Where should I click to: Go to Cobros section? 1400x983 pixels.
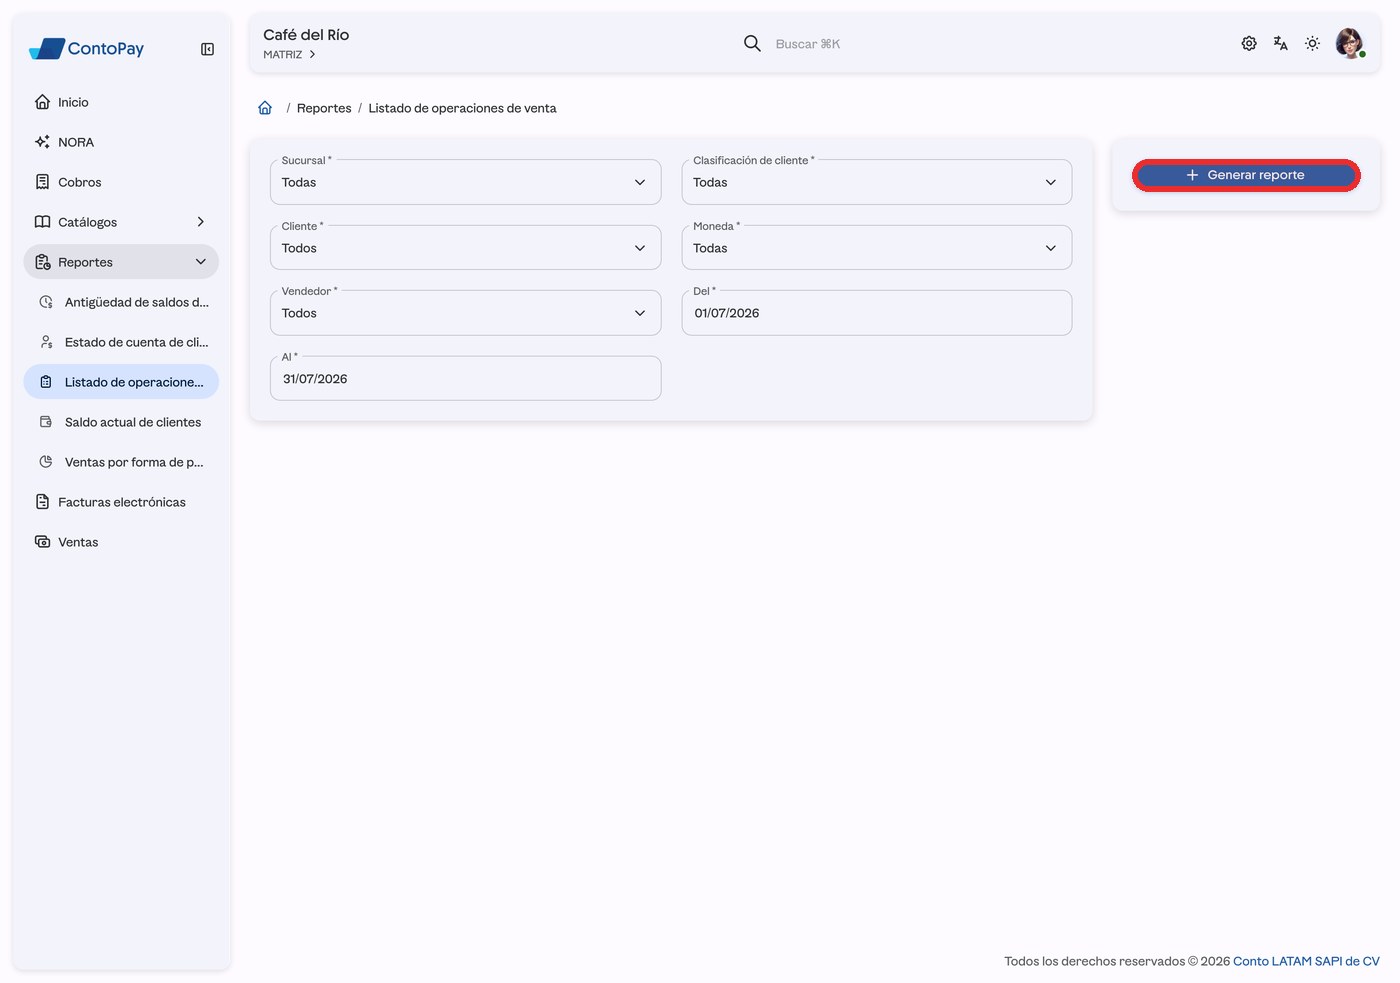[121, 182]
